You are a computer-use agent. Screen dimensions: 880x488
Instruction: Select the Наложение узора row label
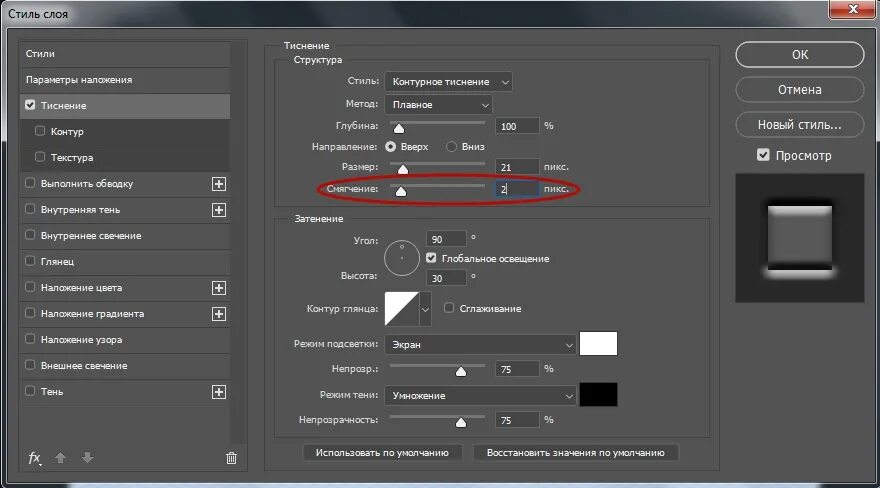tap(81, 340)
